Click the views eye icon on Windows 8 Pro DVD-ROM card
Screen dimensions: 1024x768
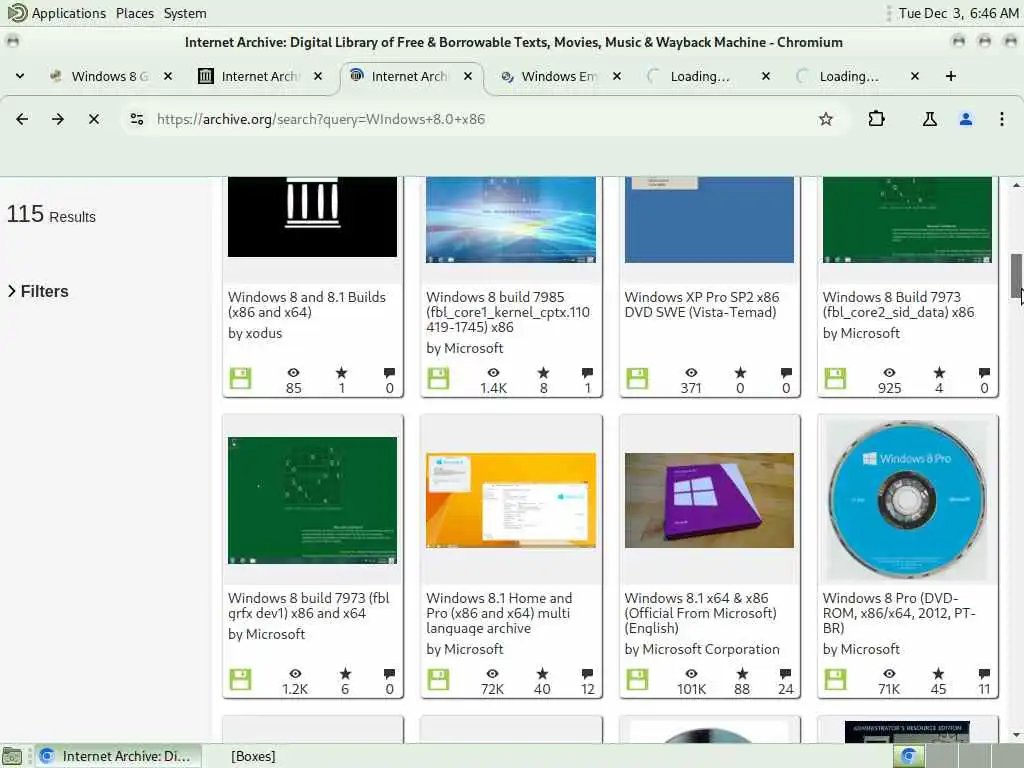[x=889, y=673]
